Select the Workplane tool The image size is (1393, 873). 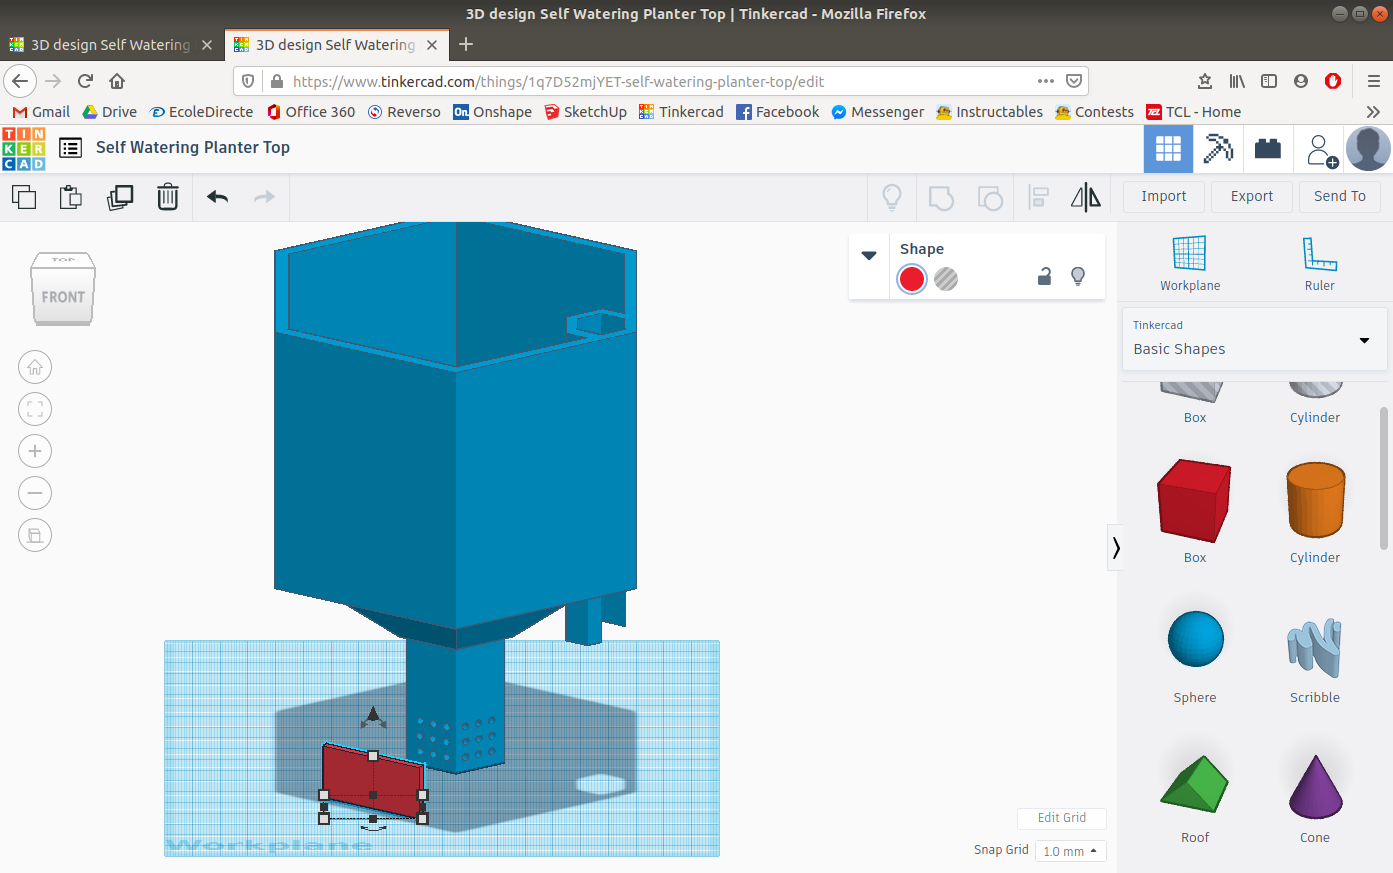[x=1190, y=262]
